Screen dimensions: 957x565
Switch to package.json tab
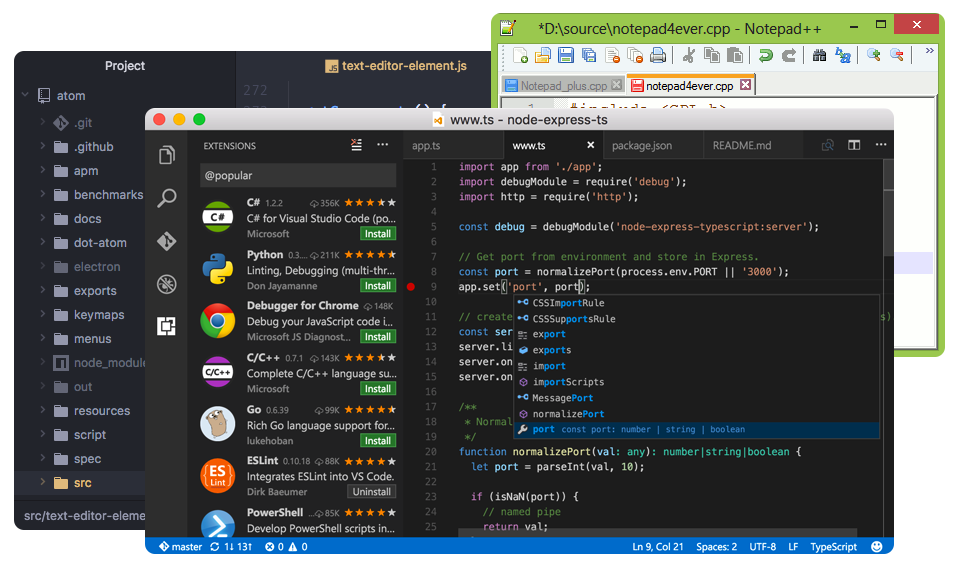pos(641,146)
